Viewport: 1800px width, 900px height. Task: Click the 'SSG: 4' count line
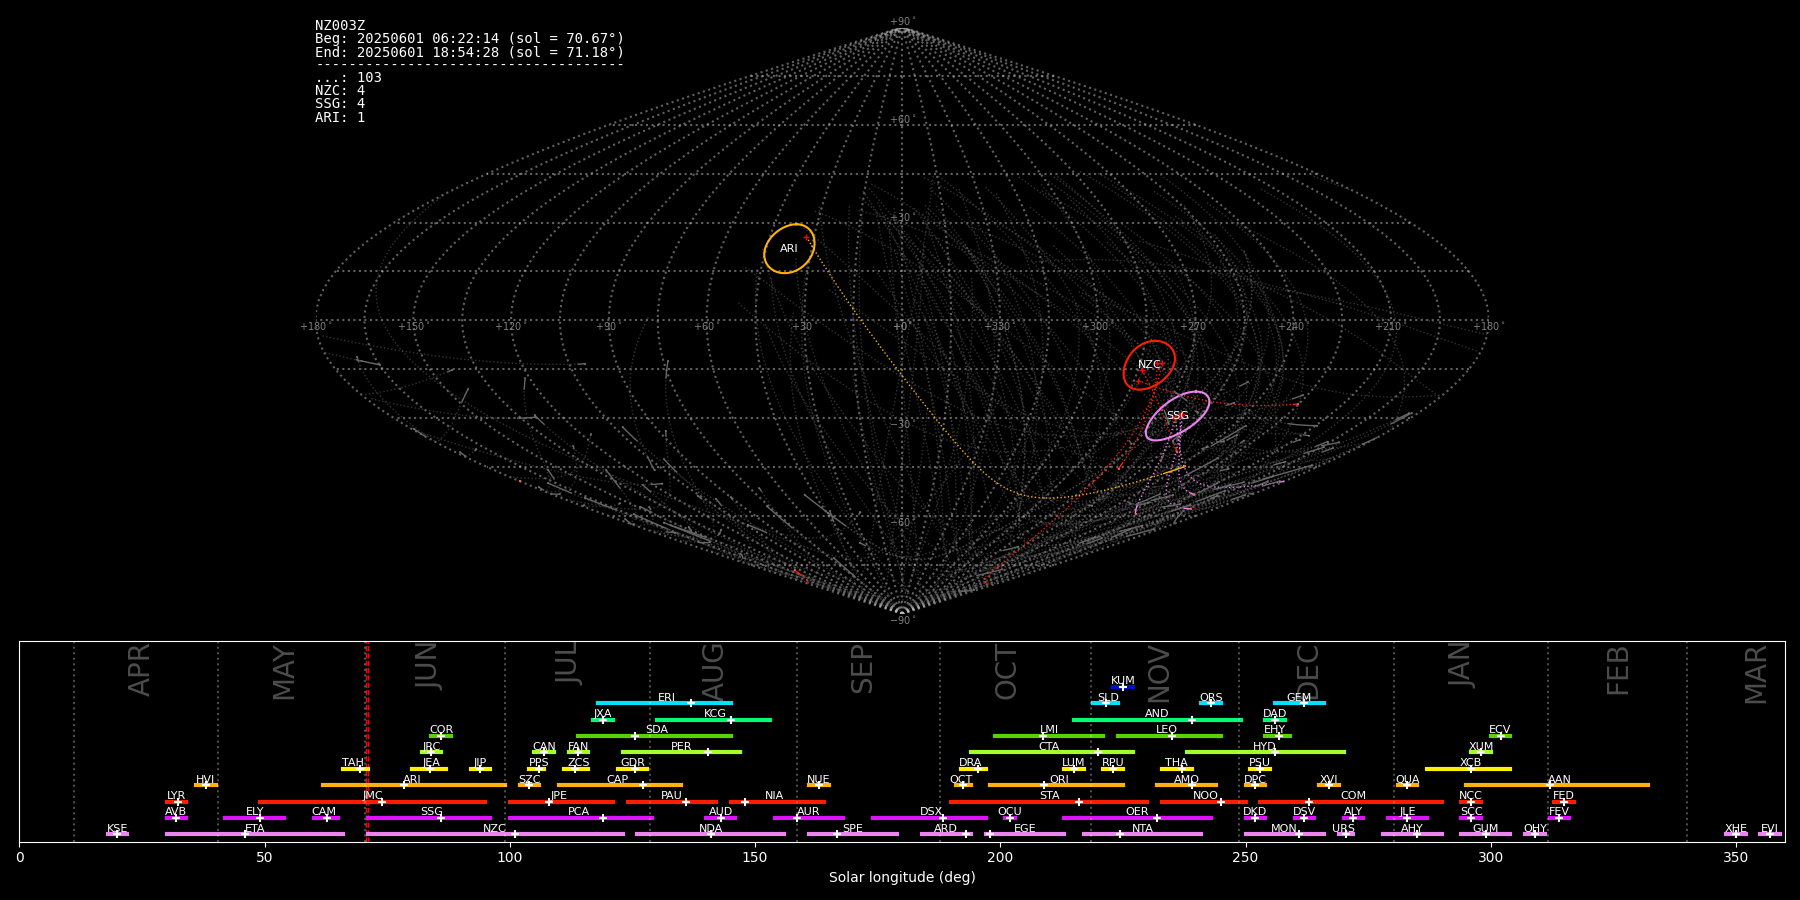340,104
